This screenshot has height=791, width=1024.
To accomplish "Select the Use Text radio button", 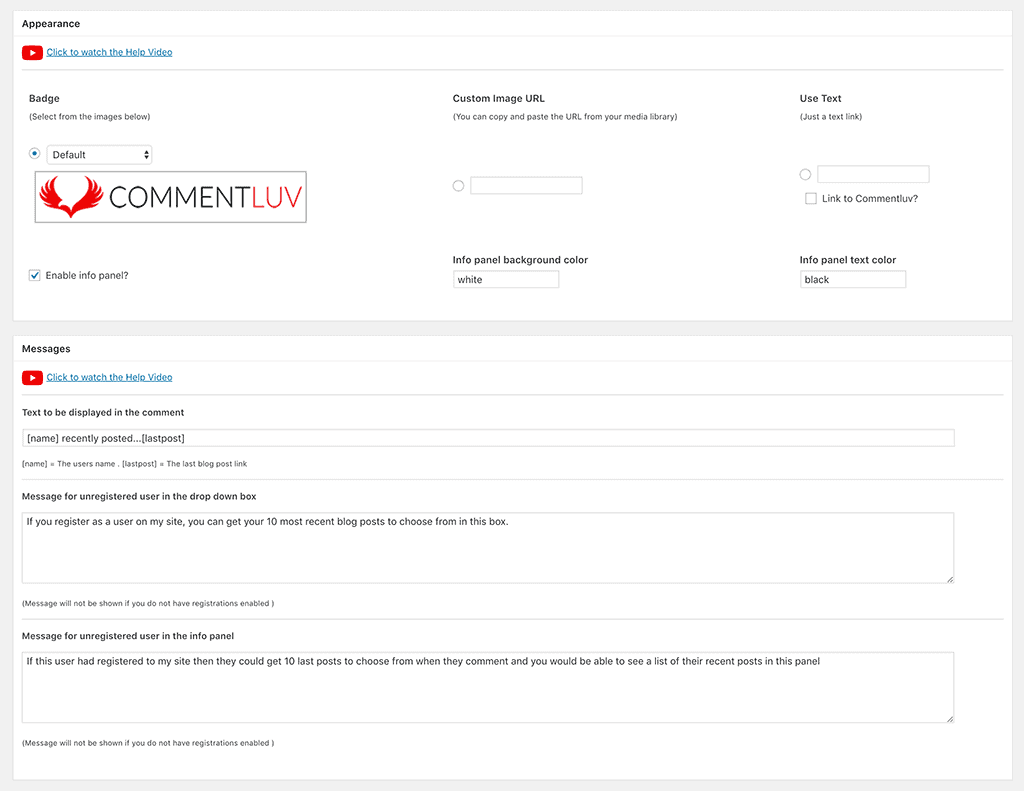I will point(805,173).
